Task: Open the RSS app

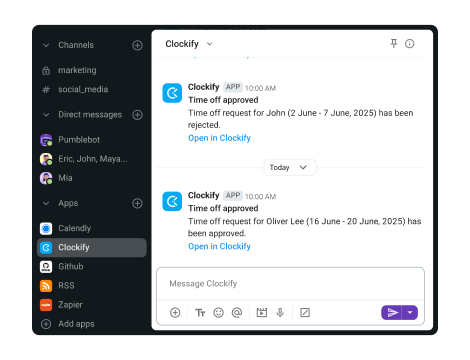Action: pyautogui.click(x=92, y=286)
